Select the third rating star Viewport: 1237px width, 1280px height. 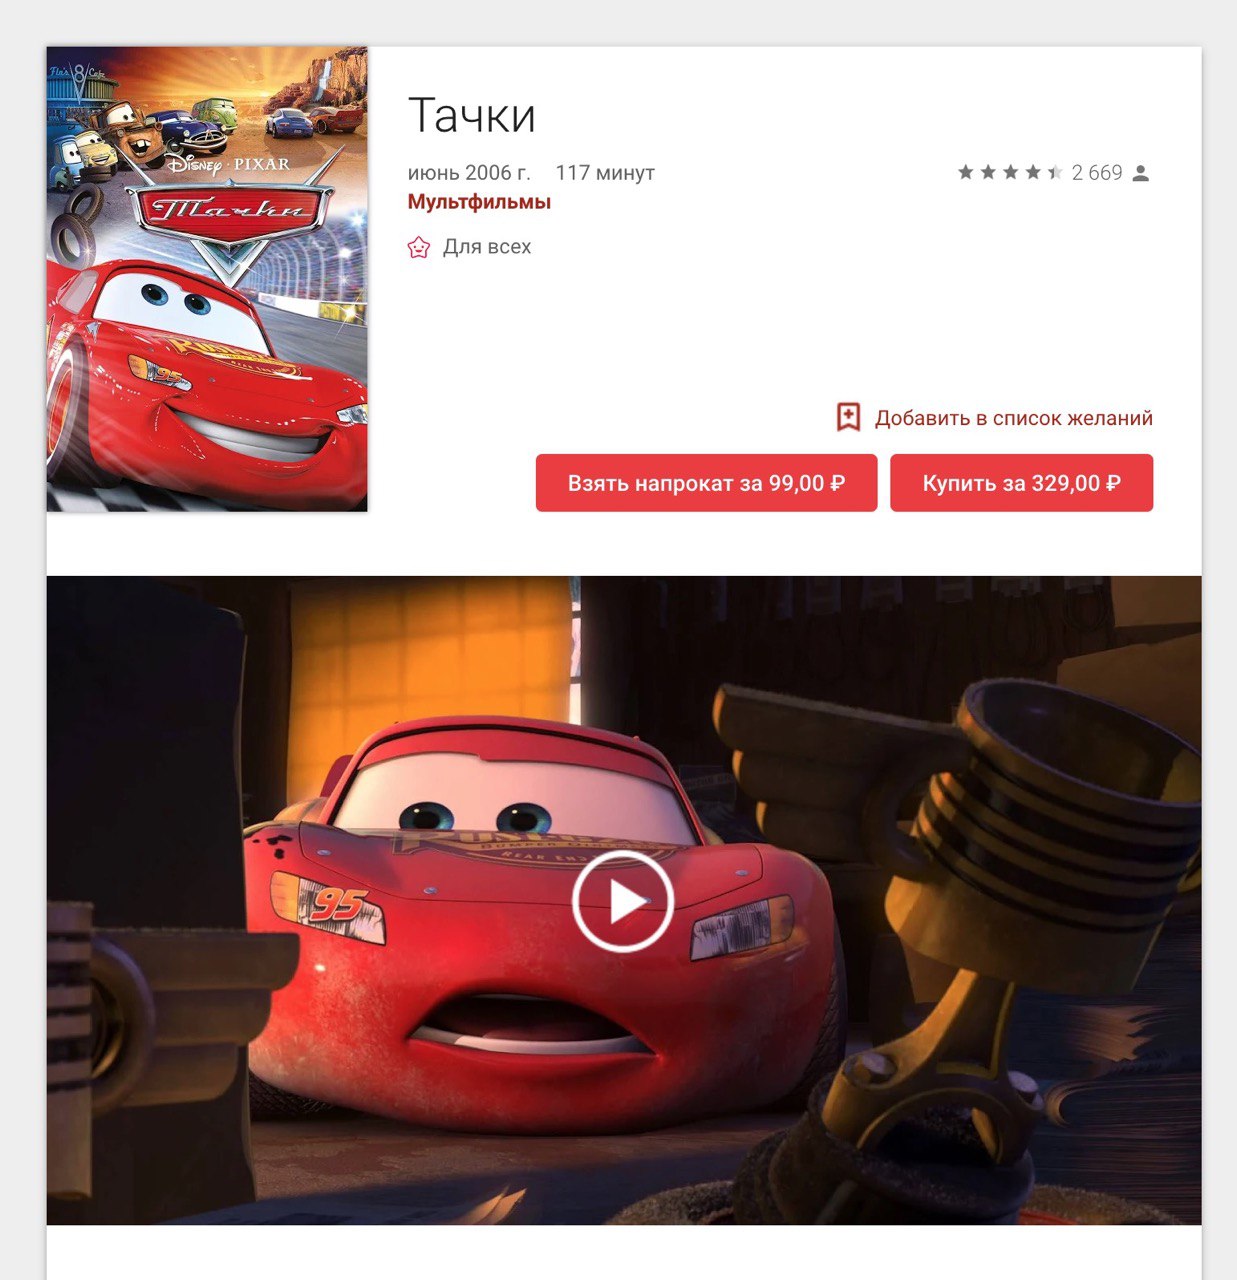(1010, 172)
